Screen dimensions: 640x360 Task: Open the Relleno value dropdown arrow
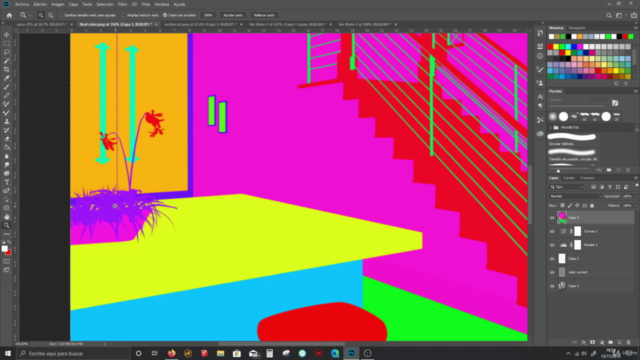point(636,206)
